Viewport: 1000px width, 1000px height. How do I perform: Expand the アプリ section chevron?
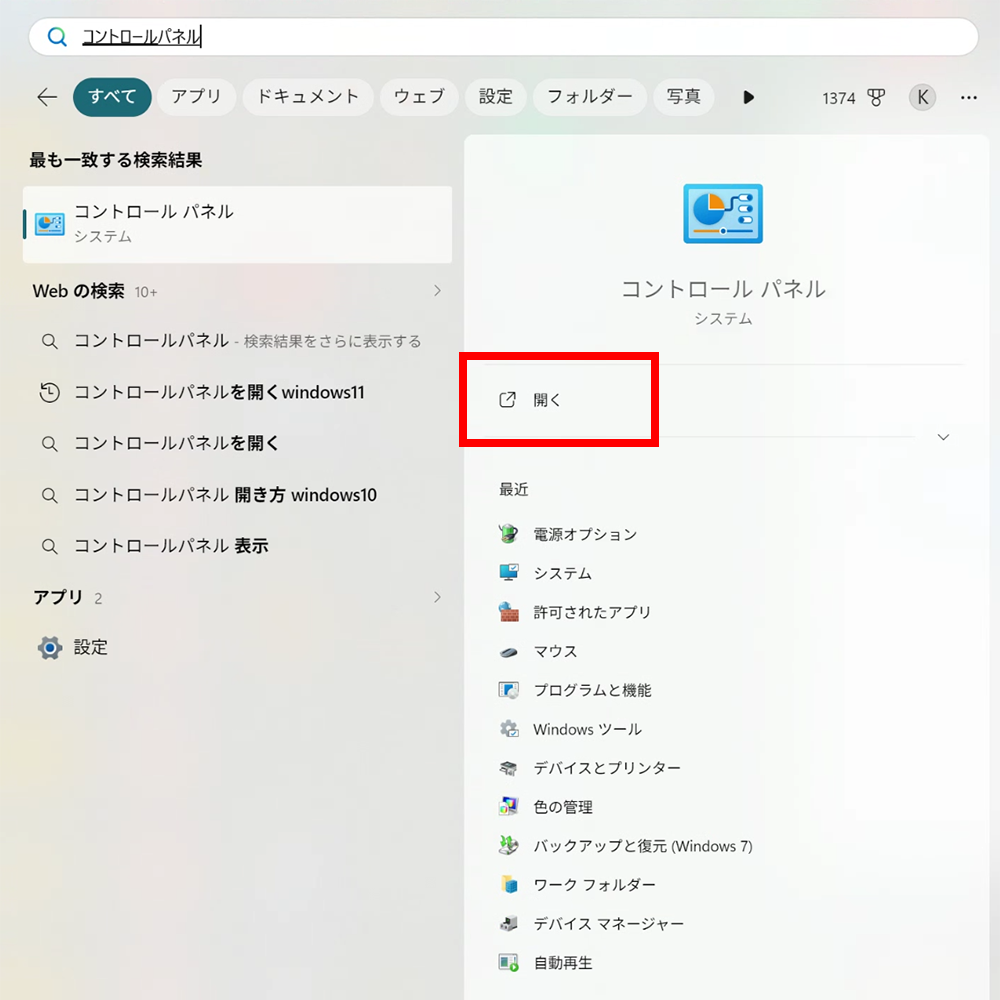(438, 597)
